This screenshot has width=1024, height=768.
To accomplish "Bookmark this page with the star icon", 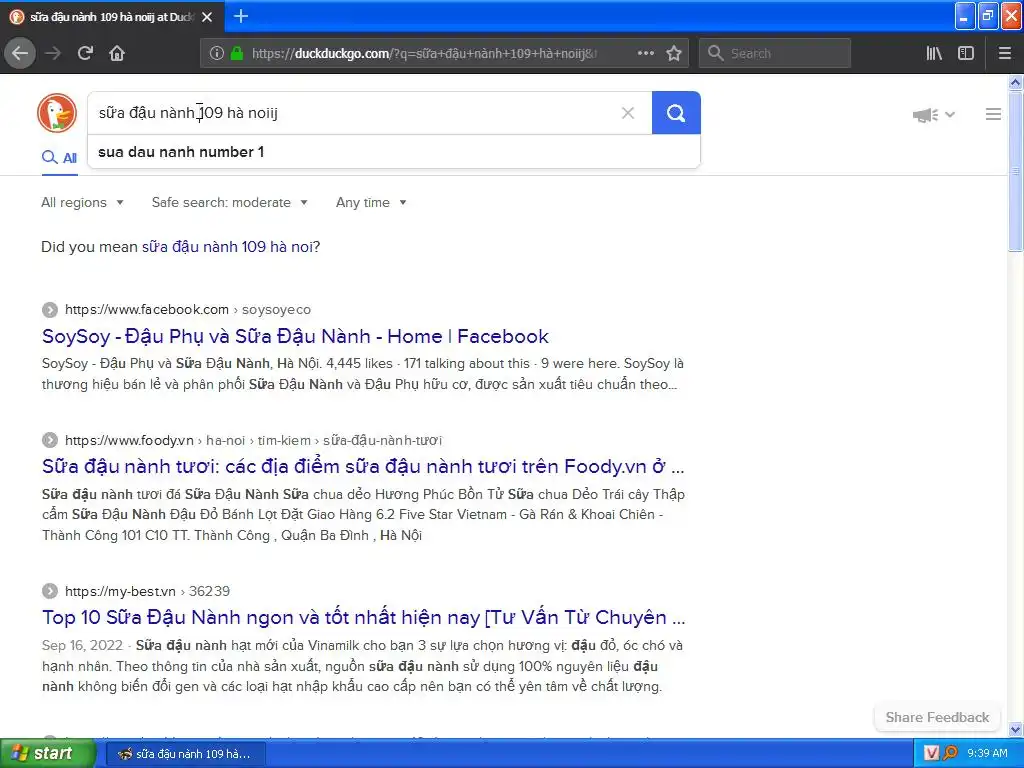I will click(x=674, y=53).
